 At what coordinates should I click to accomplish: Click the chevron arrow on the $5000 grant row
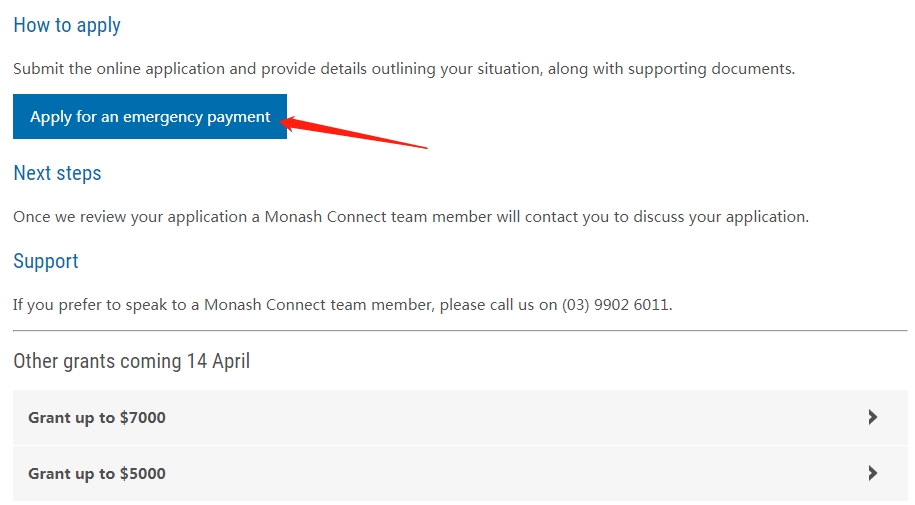tap(873, 474)
